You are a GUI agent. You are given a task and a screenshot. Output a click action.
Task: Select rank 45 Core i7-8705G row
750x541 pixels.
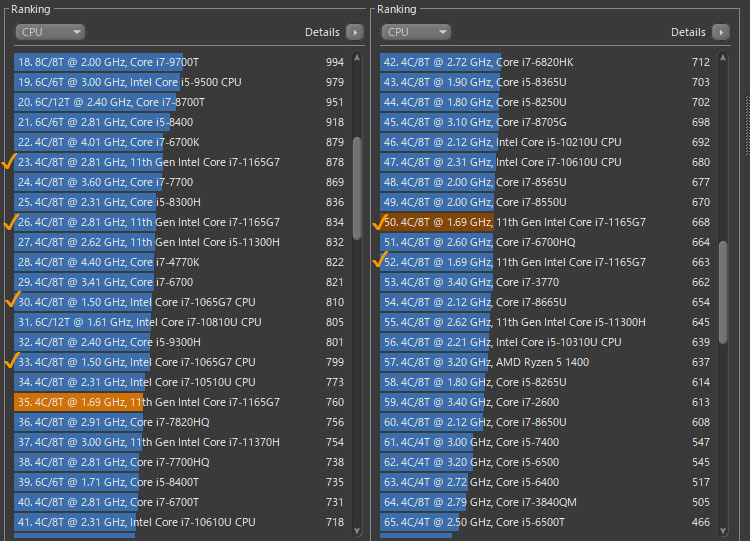545,122
